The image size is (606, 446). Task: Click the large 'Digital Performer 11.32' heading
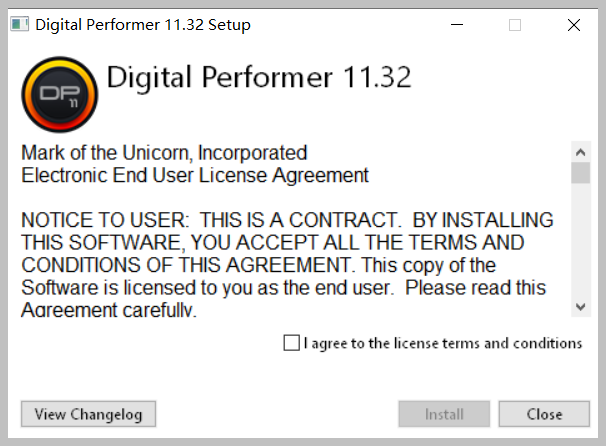tap(259, 77)
